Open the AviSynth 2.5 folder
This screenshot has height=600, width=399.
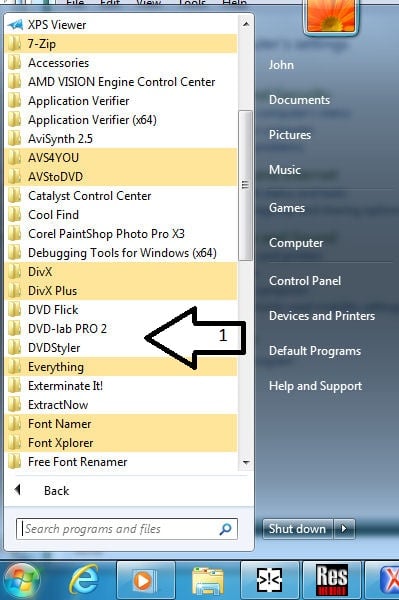122,139
